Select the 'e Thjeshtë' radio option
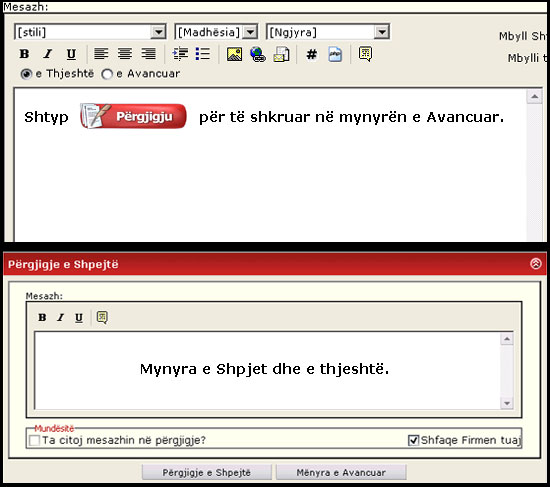Image resolution: width=550 pixels, height=487 pixels. pyautogui.click(x=26, y=74)
